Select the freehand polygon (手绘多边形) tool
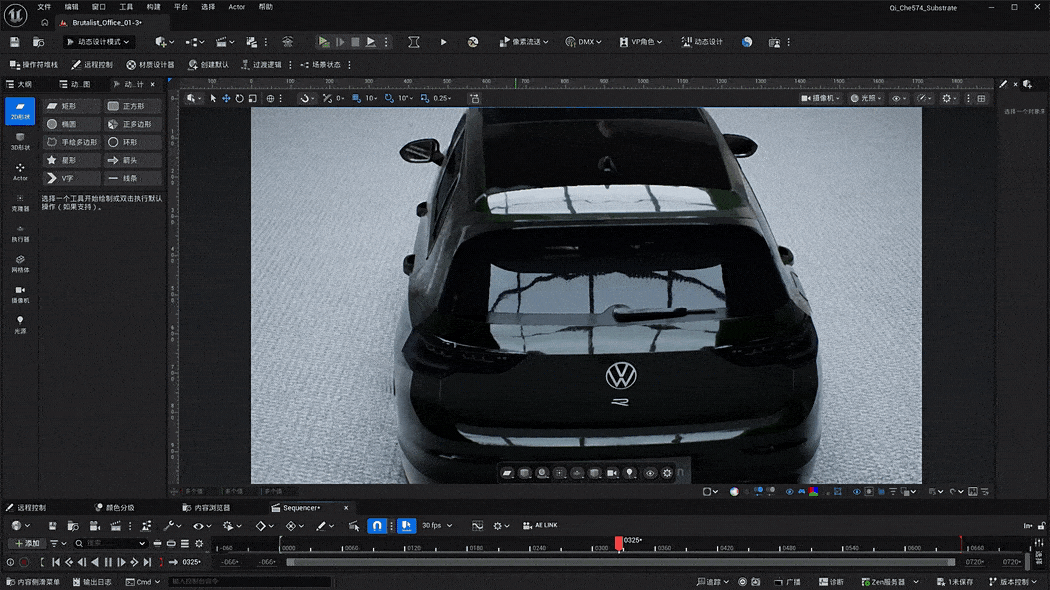The height and width of the screenshot is (590, 1050). click(x=72, y=142)
